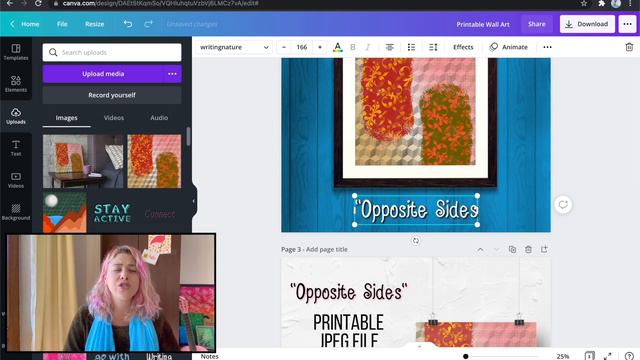Viewport: 640px width, 360px height.
Task: Redo the last change
Action: [148, 24]
